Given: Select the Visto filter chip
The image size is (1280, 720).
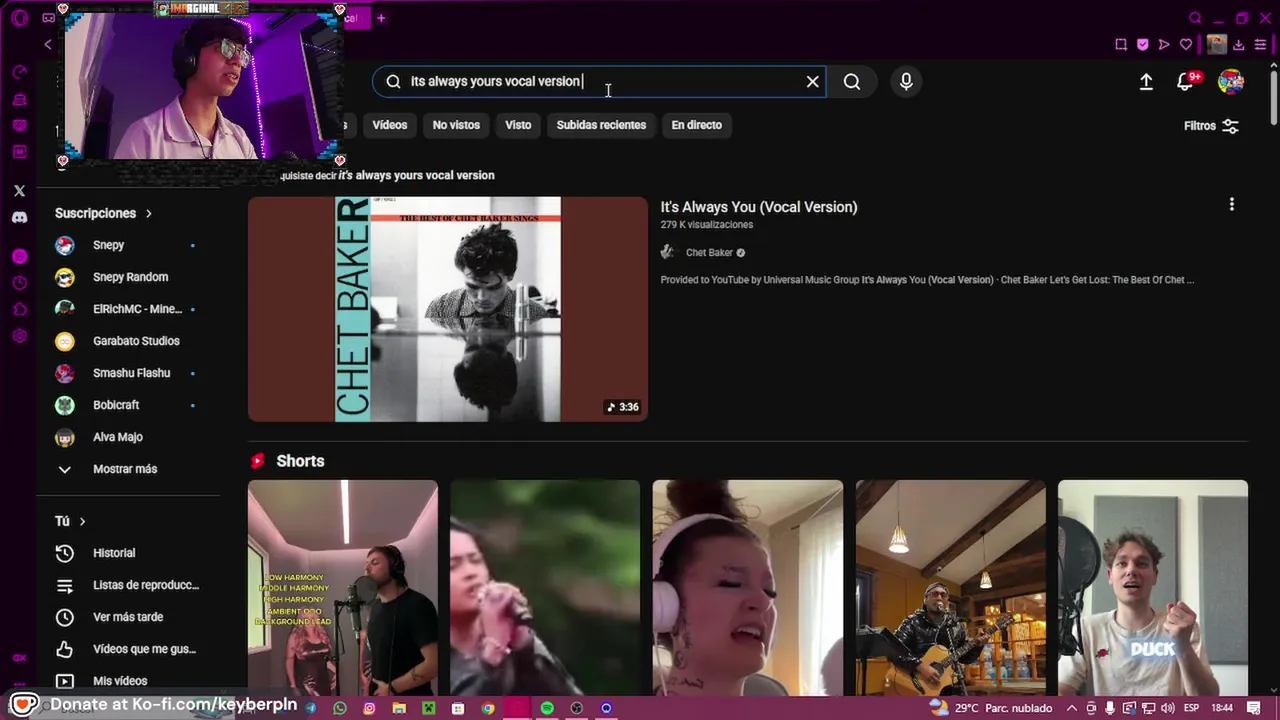Looking at the screenshot, I should click(x=518, y=125).
